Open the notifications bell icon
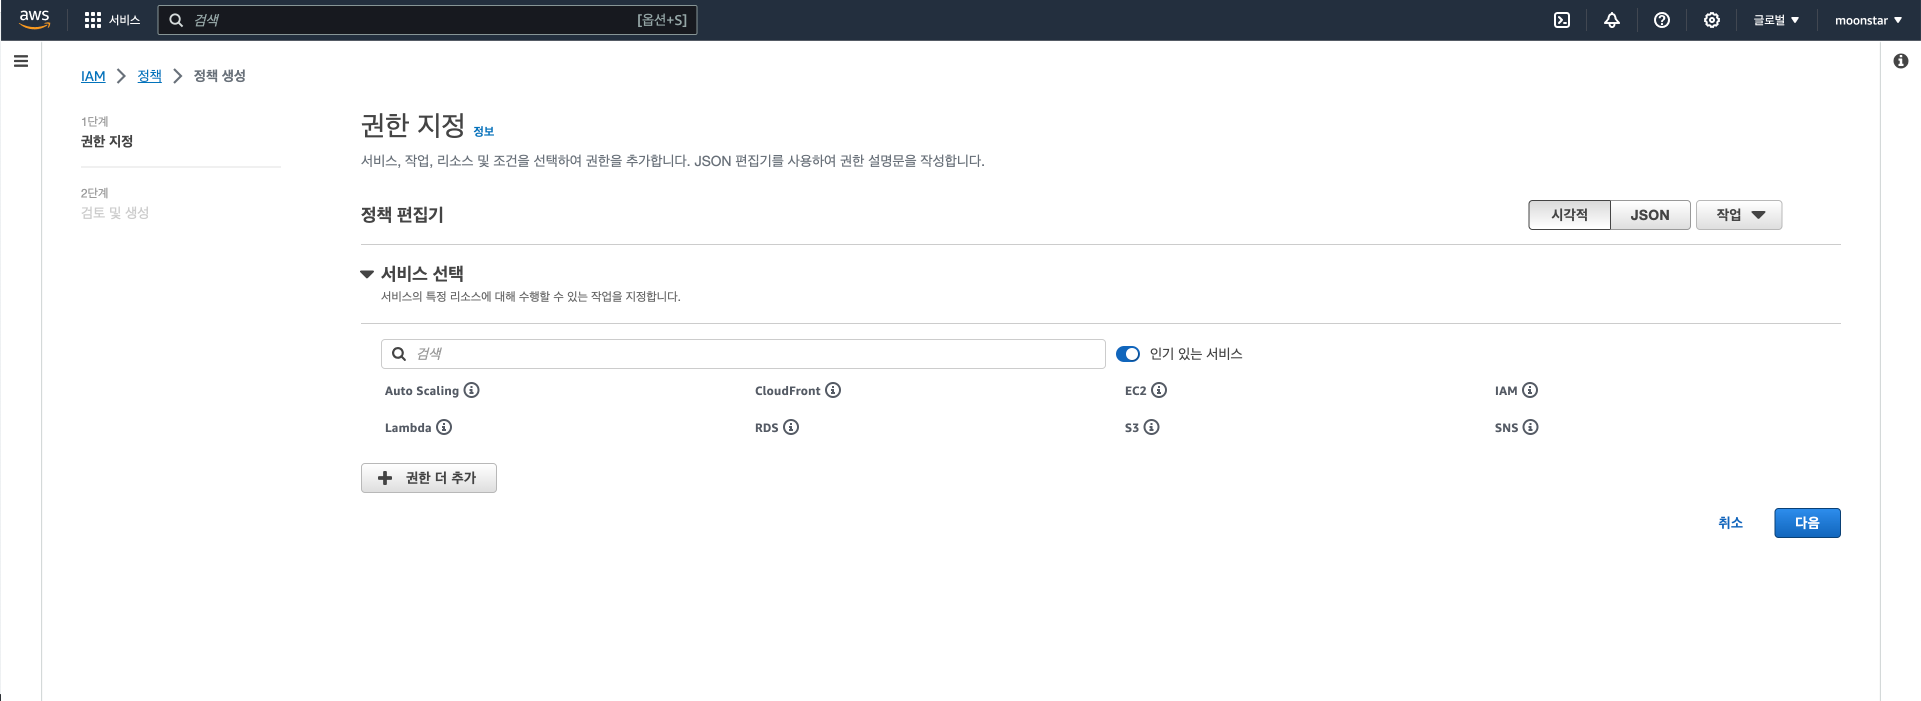This screenshot has width=1921, height=701. pos(1612,20)
